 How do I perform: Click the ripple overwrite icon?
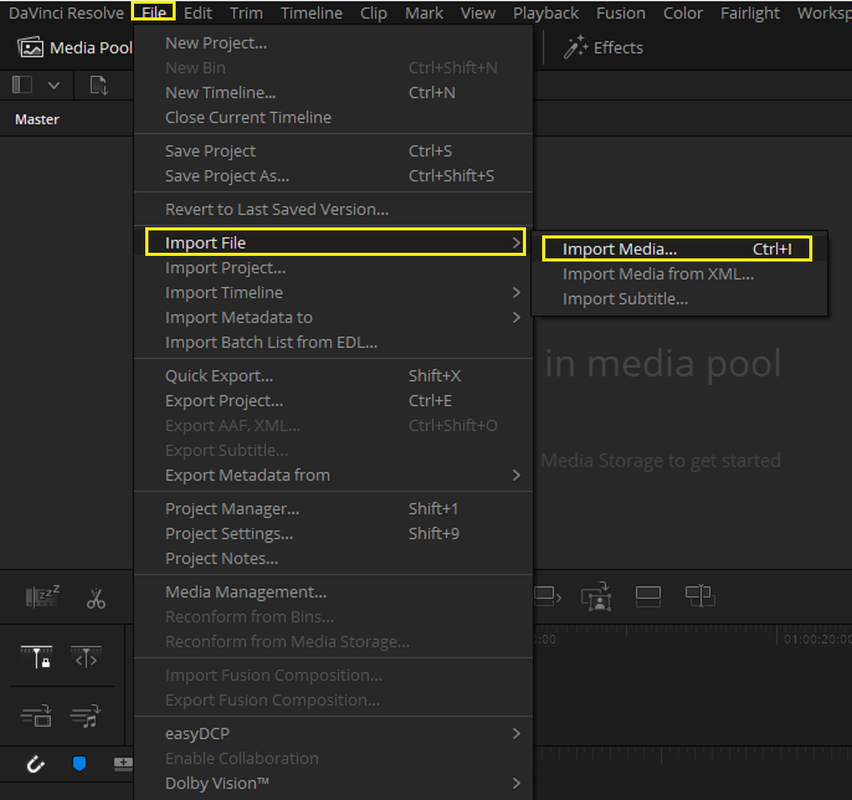click(x=700, y=596)
